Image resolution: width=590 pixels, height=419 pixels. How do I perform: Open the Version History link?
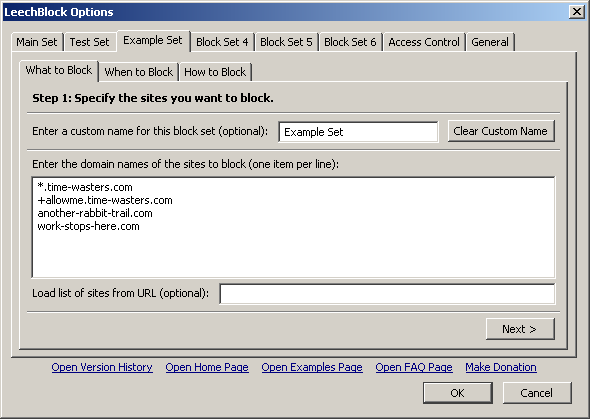(x=102, y=367)
